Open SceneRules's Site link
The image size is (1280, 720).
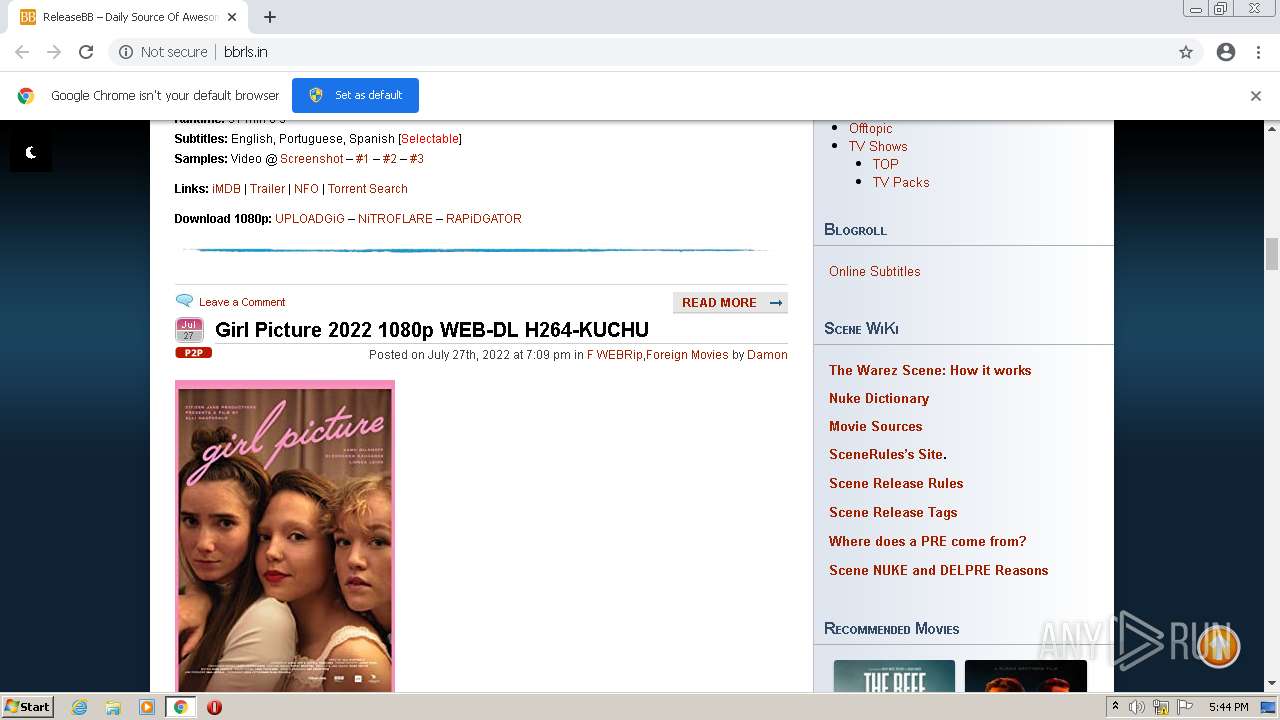[888, 454]
